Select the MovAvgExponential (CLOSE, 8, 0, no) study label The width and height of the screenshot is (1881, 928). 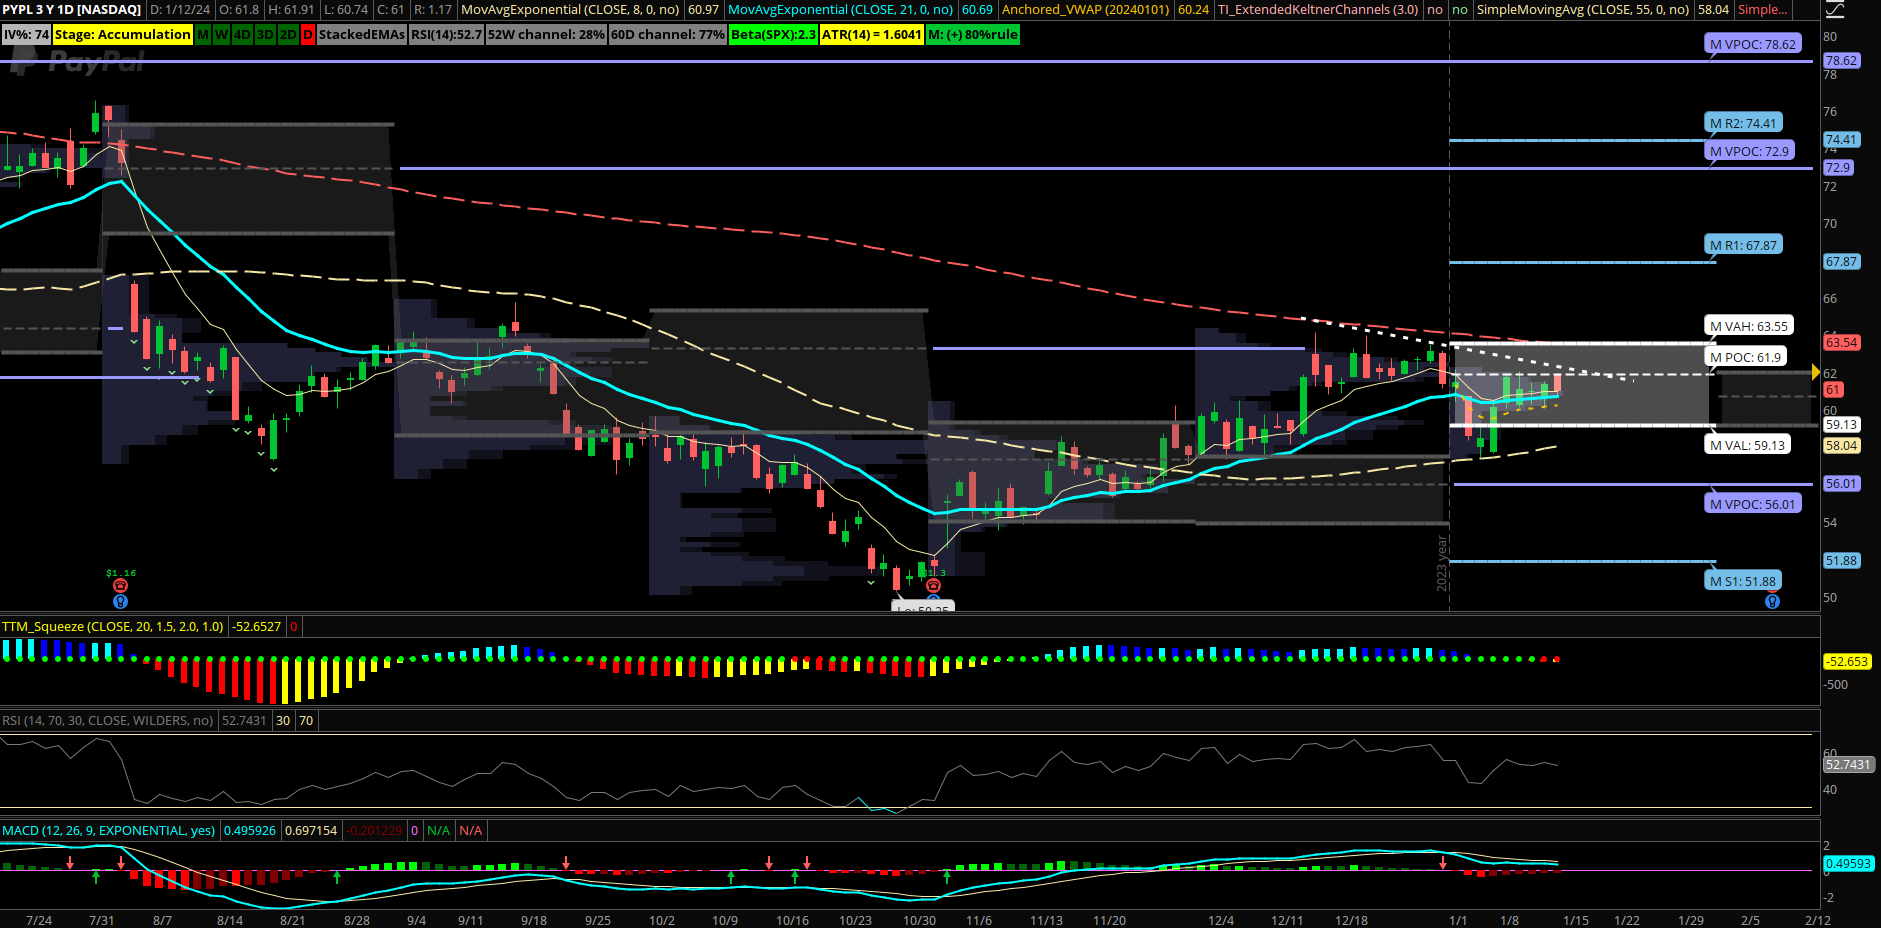570,9
